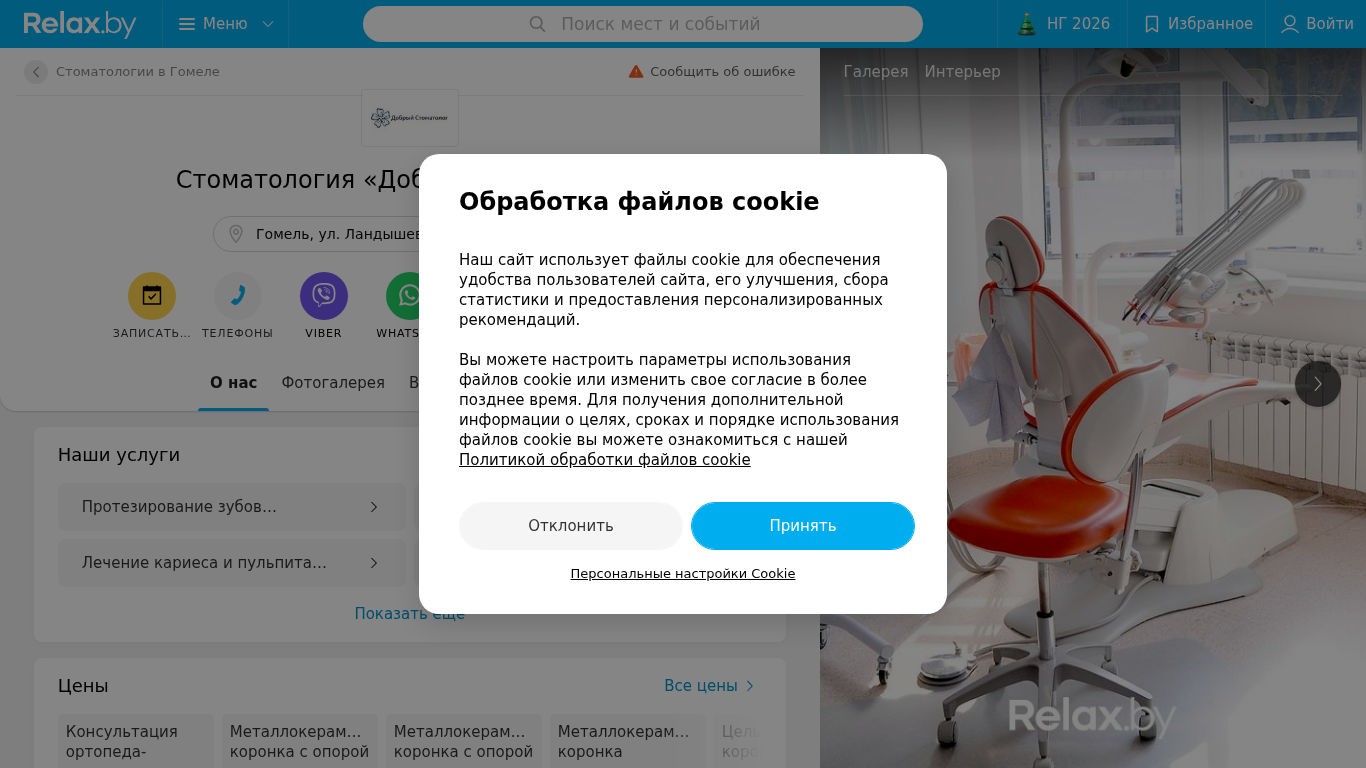This screenshot has width=1366, height=768.
Task: Open the purple Viber icon
Action: point(324,296)
